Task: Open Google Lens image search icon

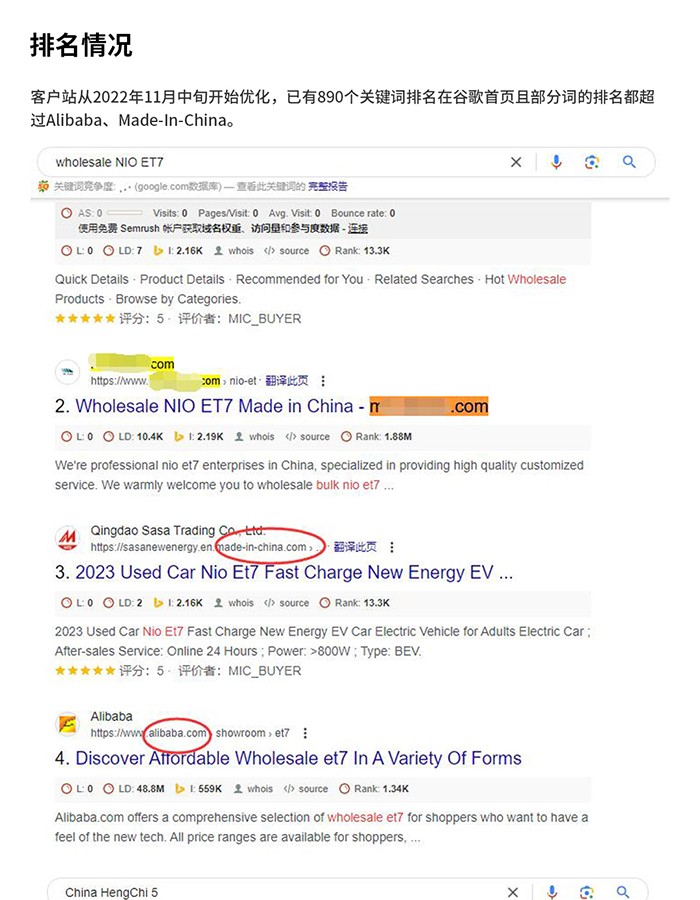Action: click(592, 162)
